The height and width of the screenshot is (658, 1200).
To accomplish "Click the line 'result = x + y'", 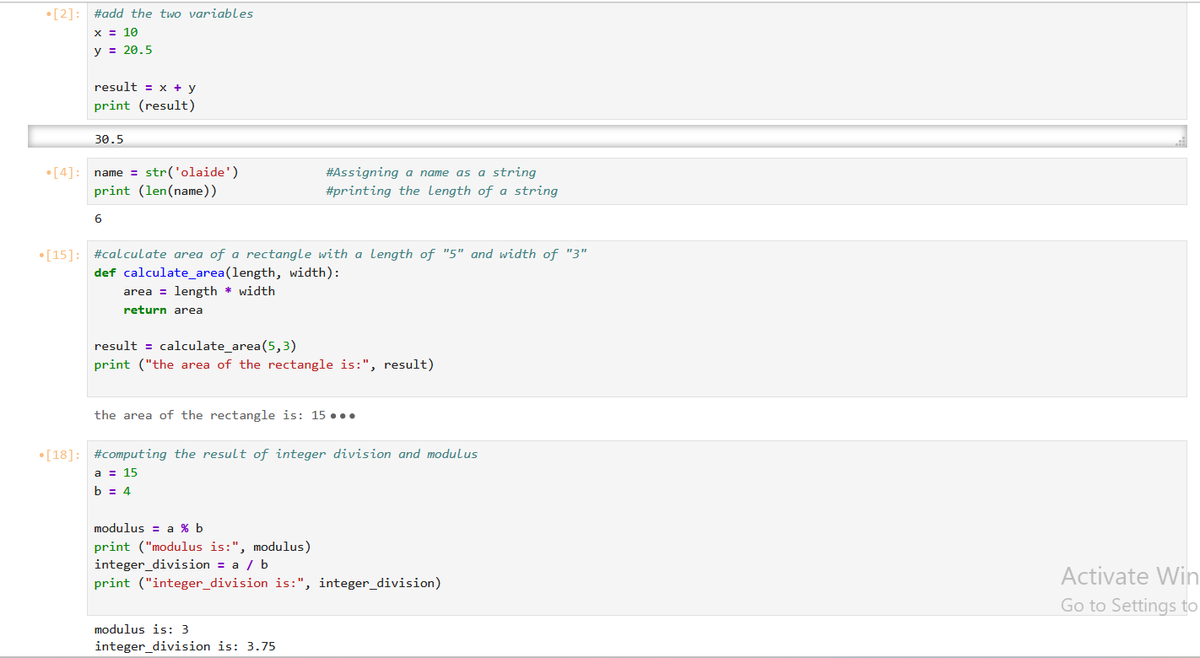I will coord(145,87).
